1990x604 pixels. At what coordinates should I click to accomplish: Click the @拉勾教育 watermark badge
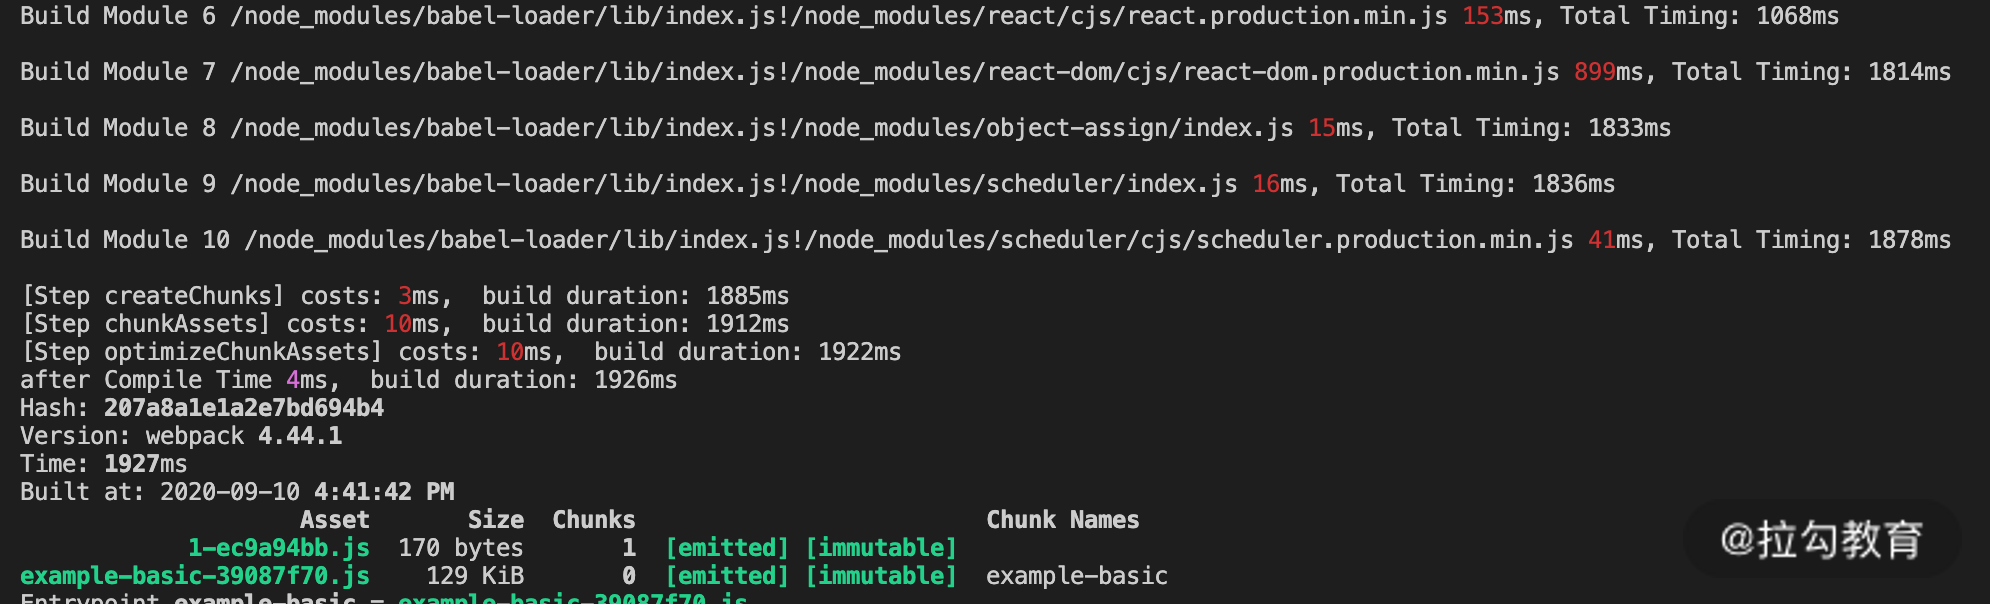[1821, 540]
